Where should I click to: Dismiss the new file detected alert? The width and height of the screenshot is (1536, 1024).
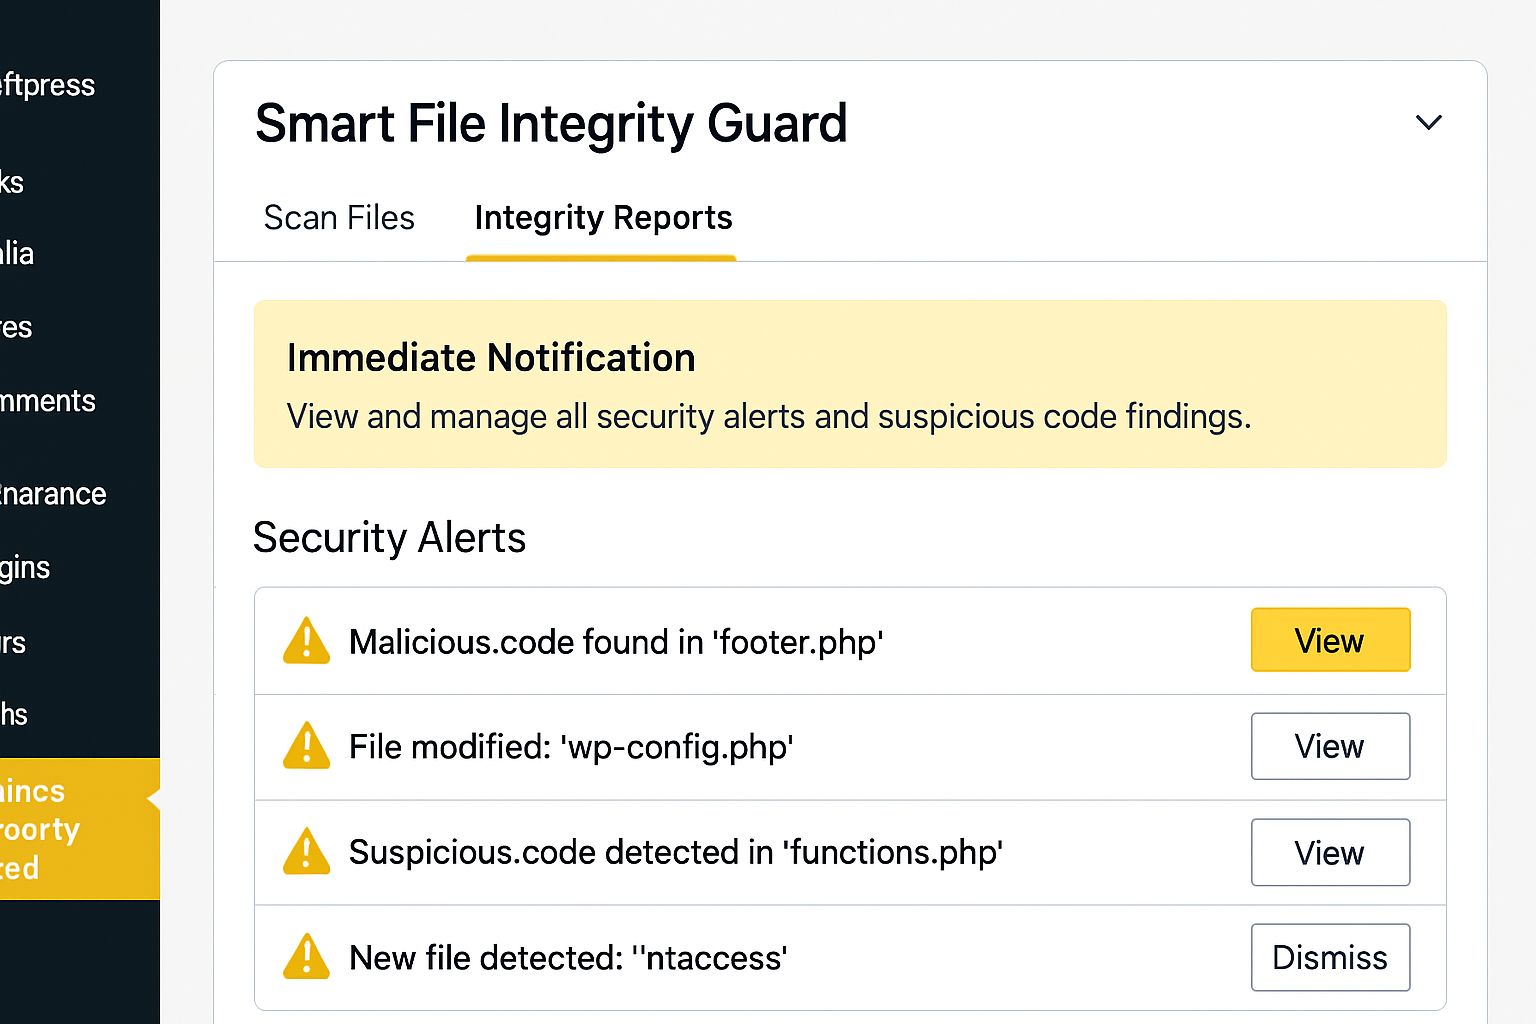[x=1329, y=957]
